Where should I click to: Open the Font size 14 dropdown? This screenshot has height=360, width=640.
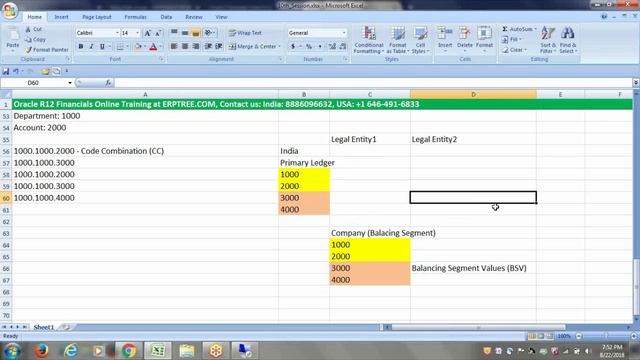(x=137, y=33)
